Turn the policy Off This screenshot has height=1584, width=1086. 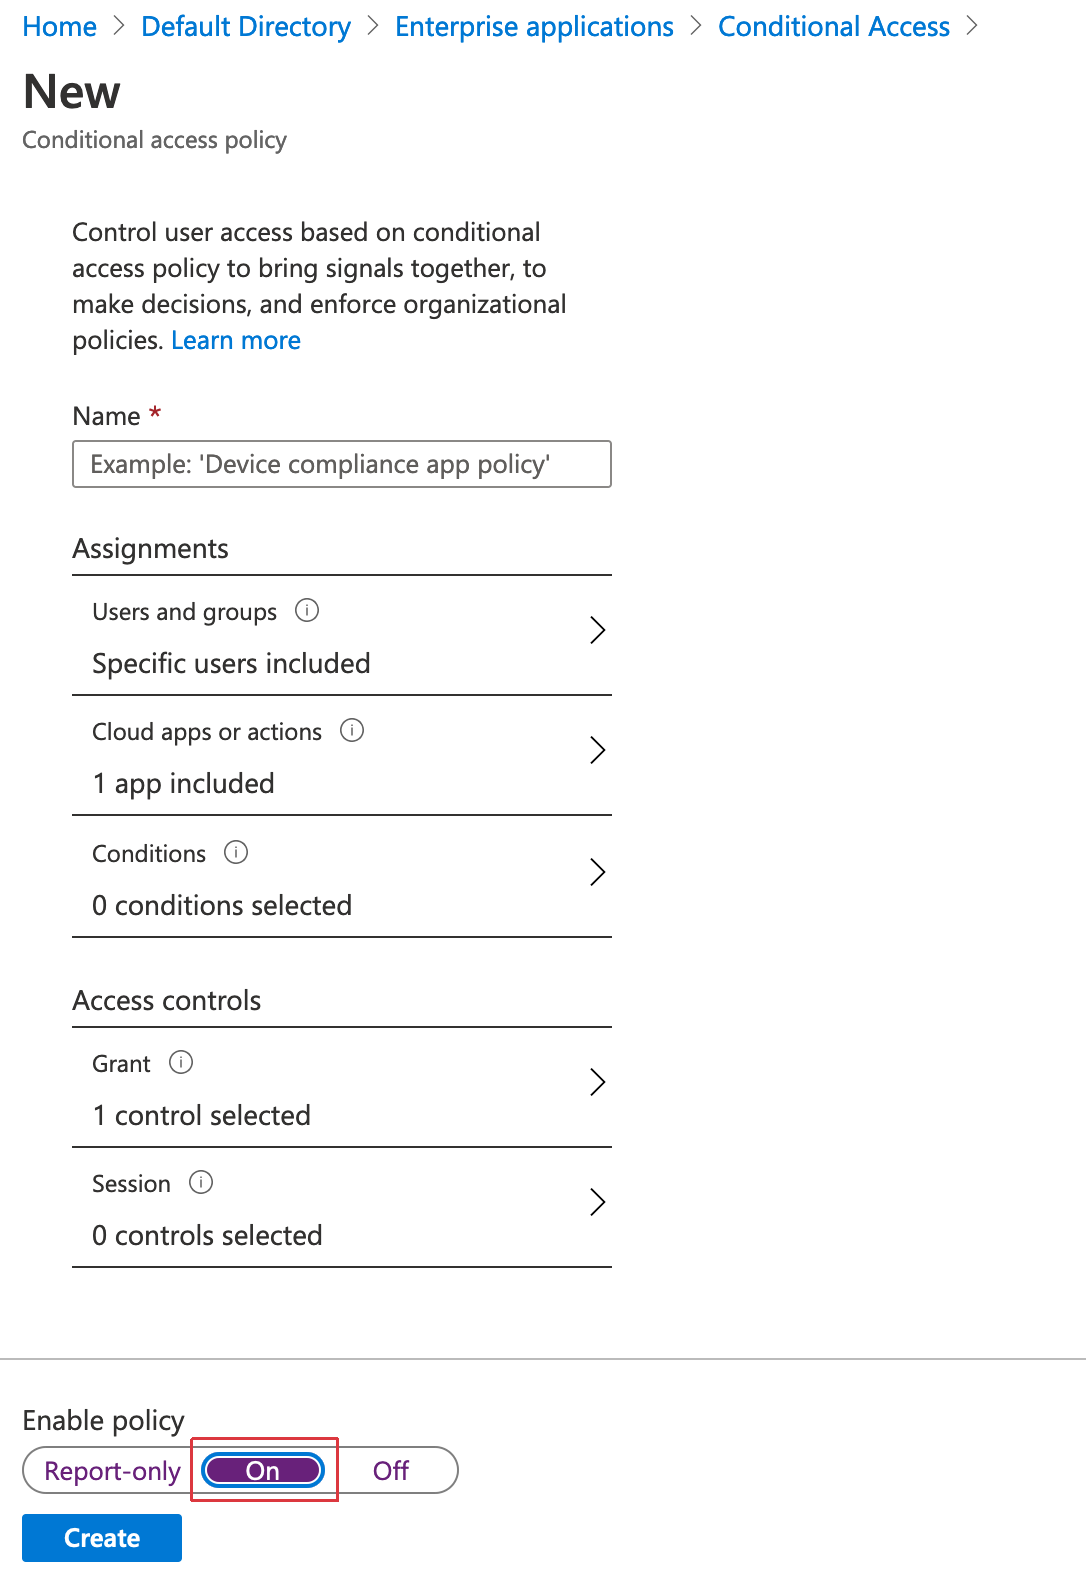point(390,1470)
